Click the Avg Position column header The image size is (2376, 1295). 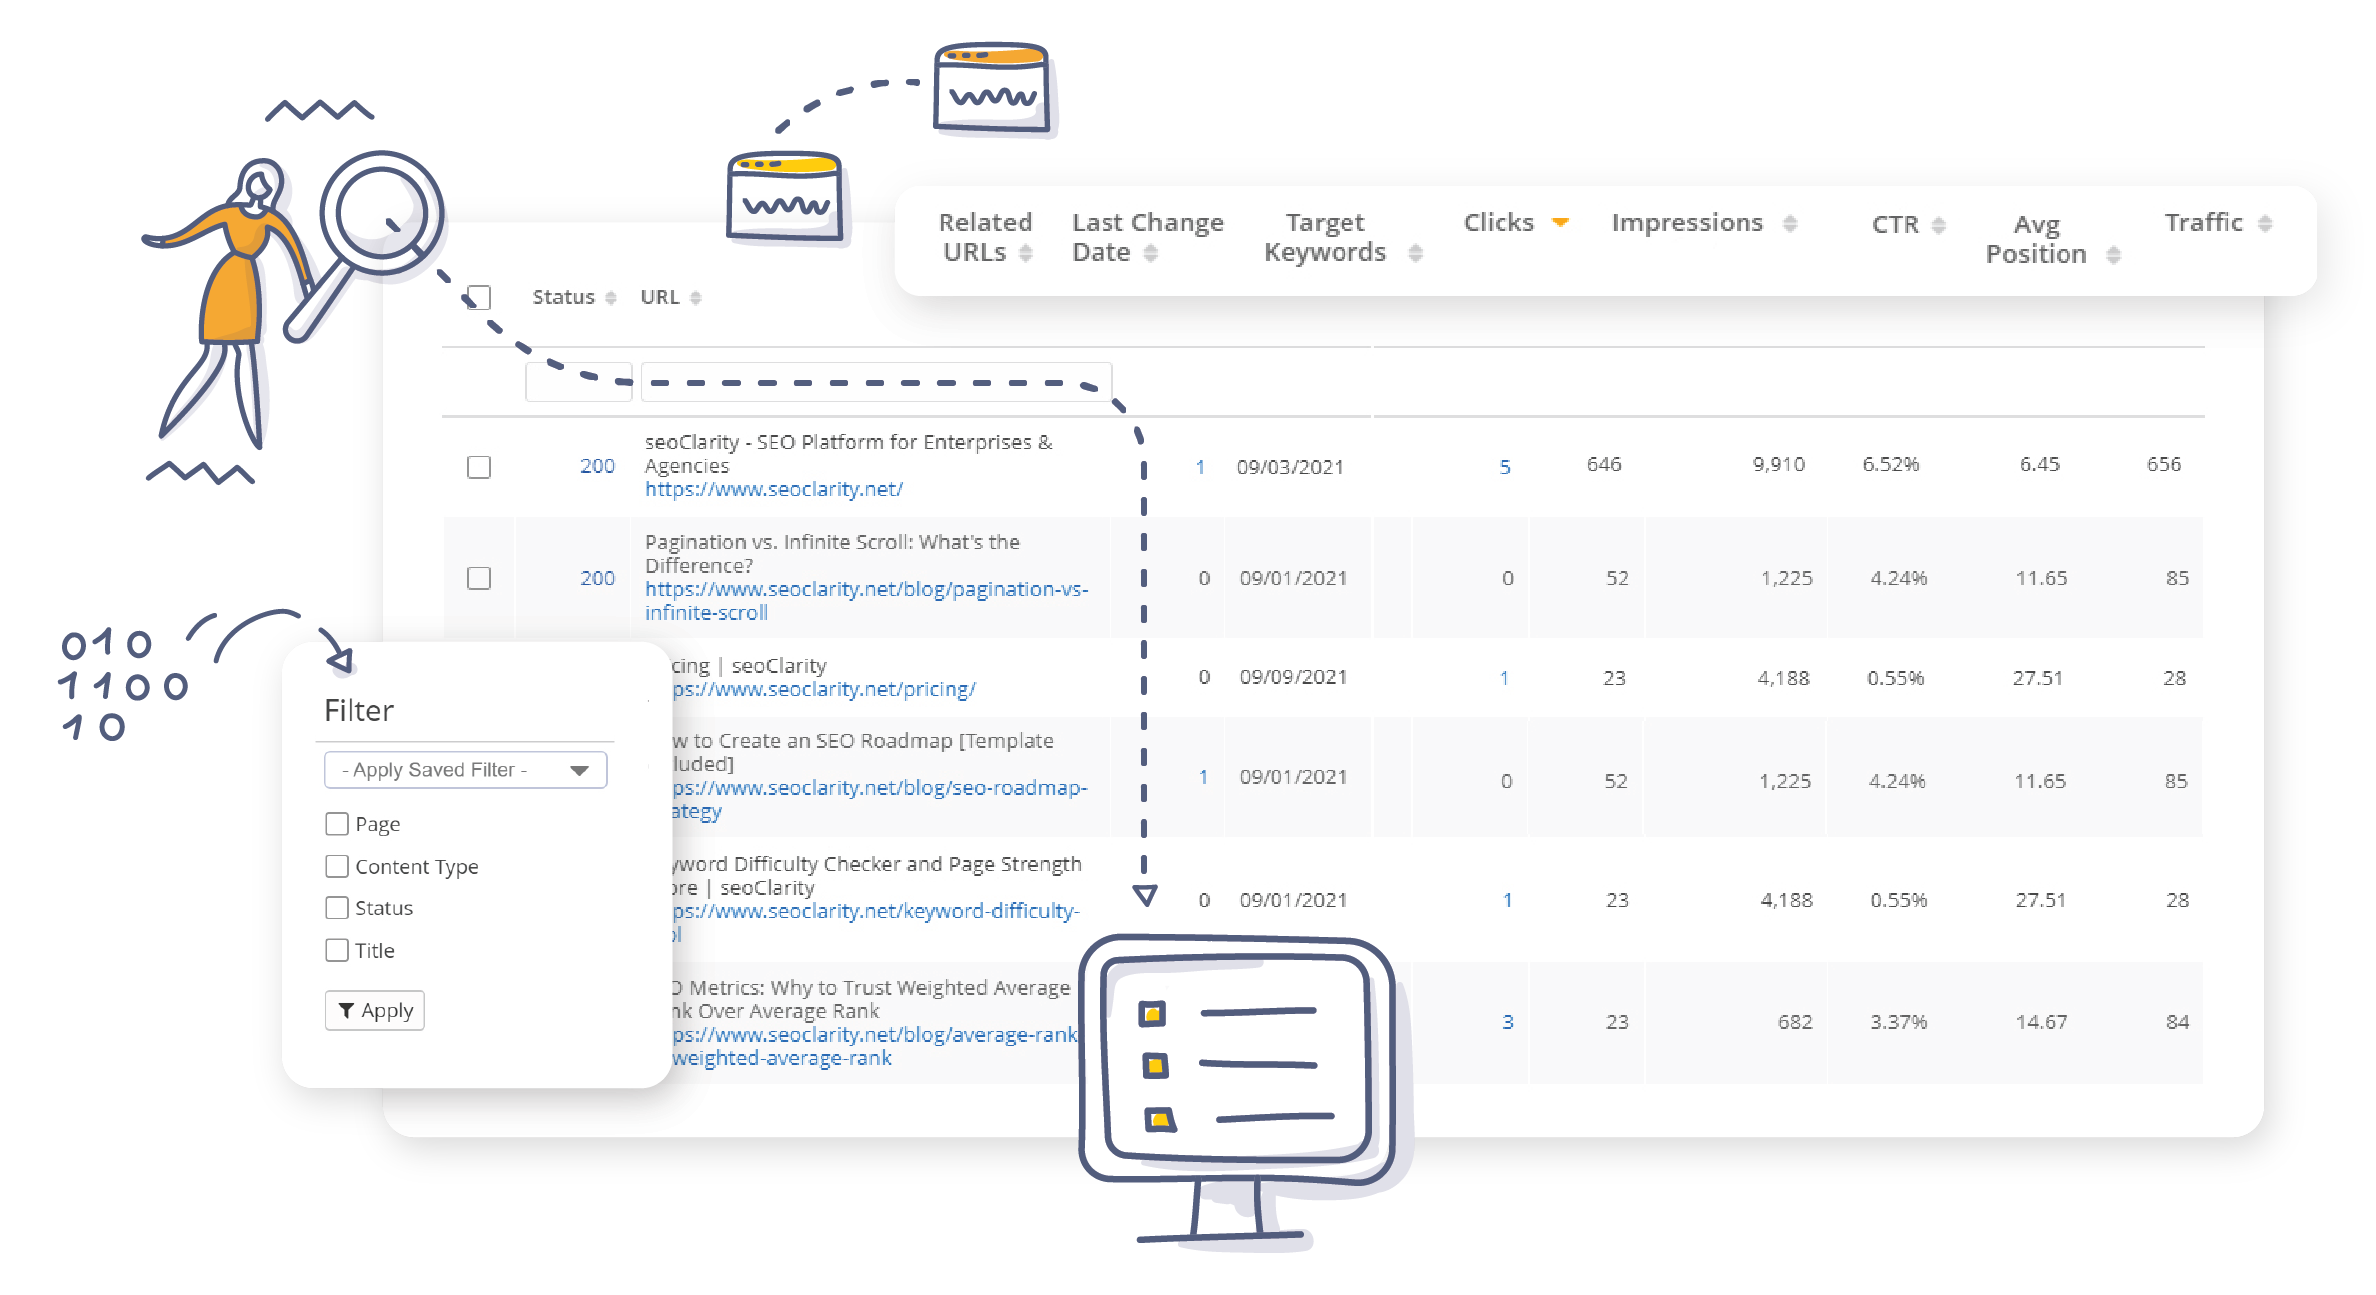2036,240
